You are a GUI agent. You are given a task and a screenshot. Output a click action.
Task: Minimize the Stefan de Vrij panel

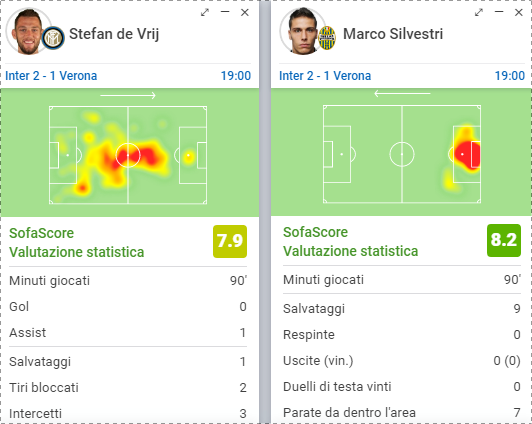[225, 12]
